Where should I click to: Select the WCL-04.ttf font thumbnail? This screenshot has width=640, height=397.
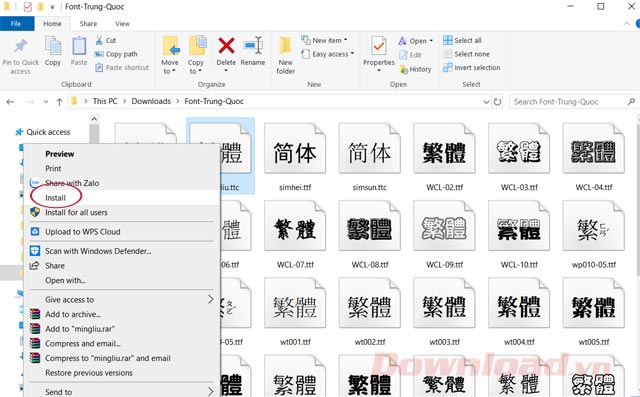594,149
